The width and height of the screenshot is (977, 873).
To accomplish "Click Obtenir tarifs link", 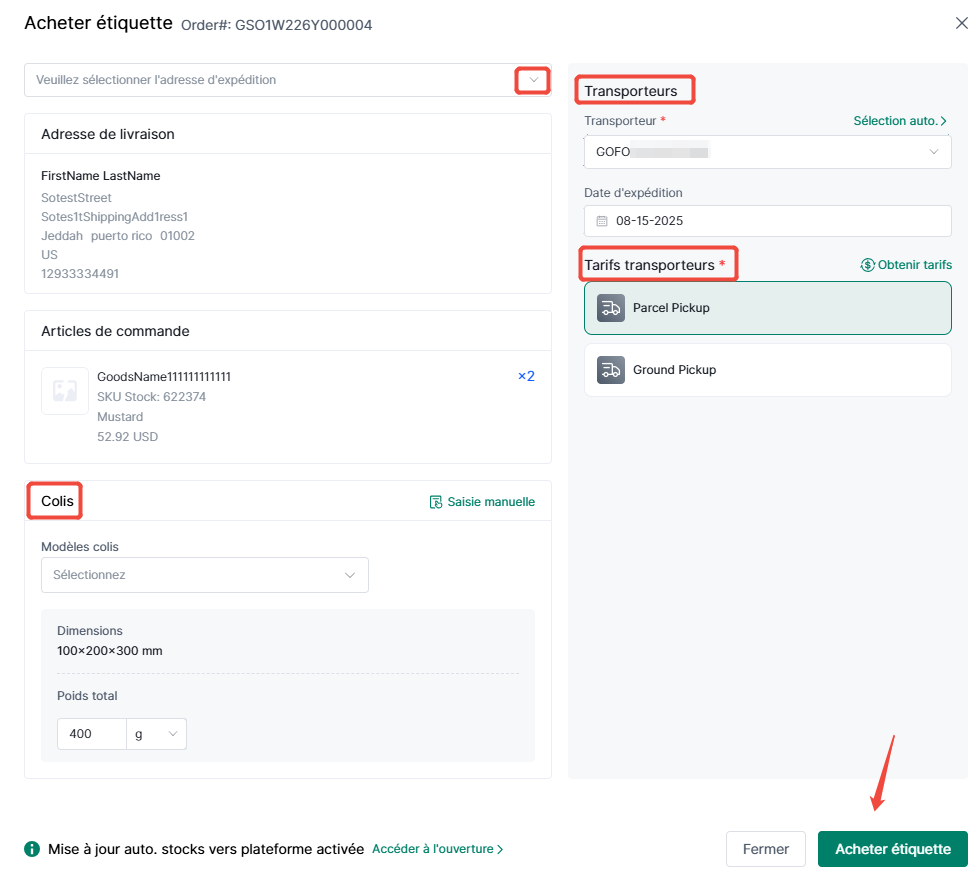I will 914,265.
